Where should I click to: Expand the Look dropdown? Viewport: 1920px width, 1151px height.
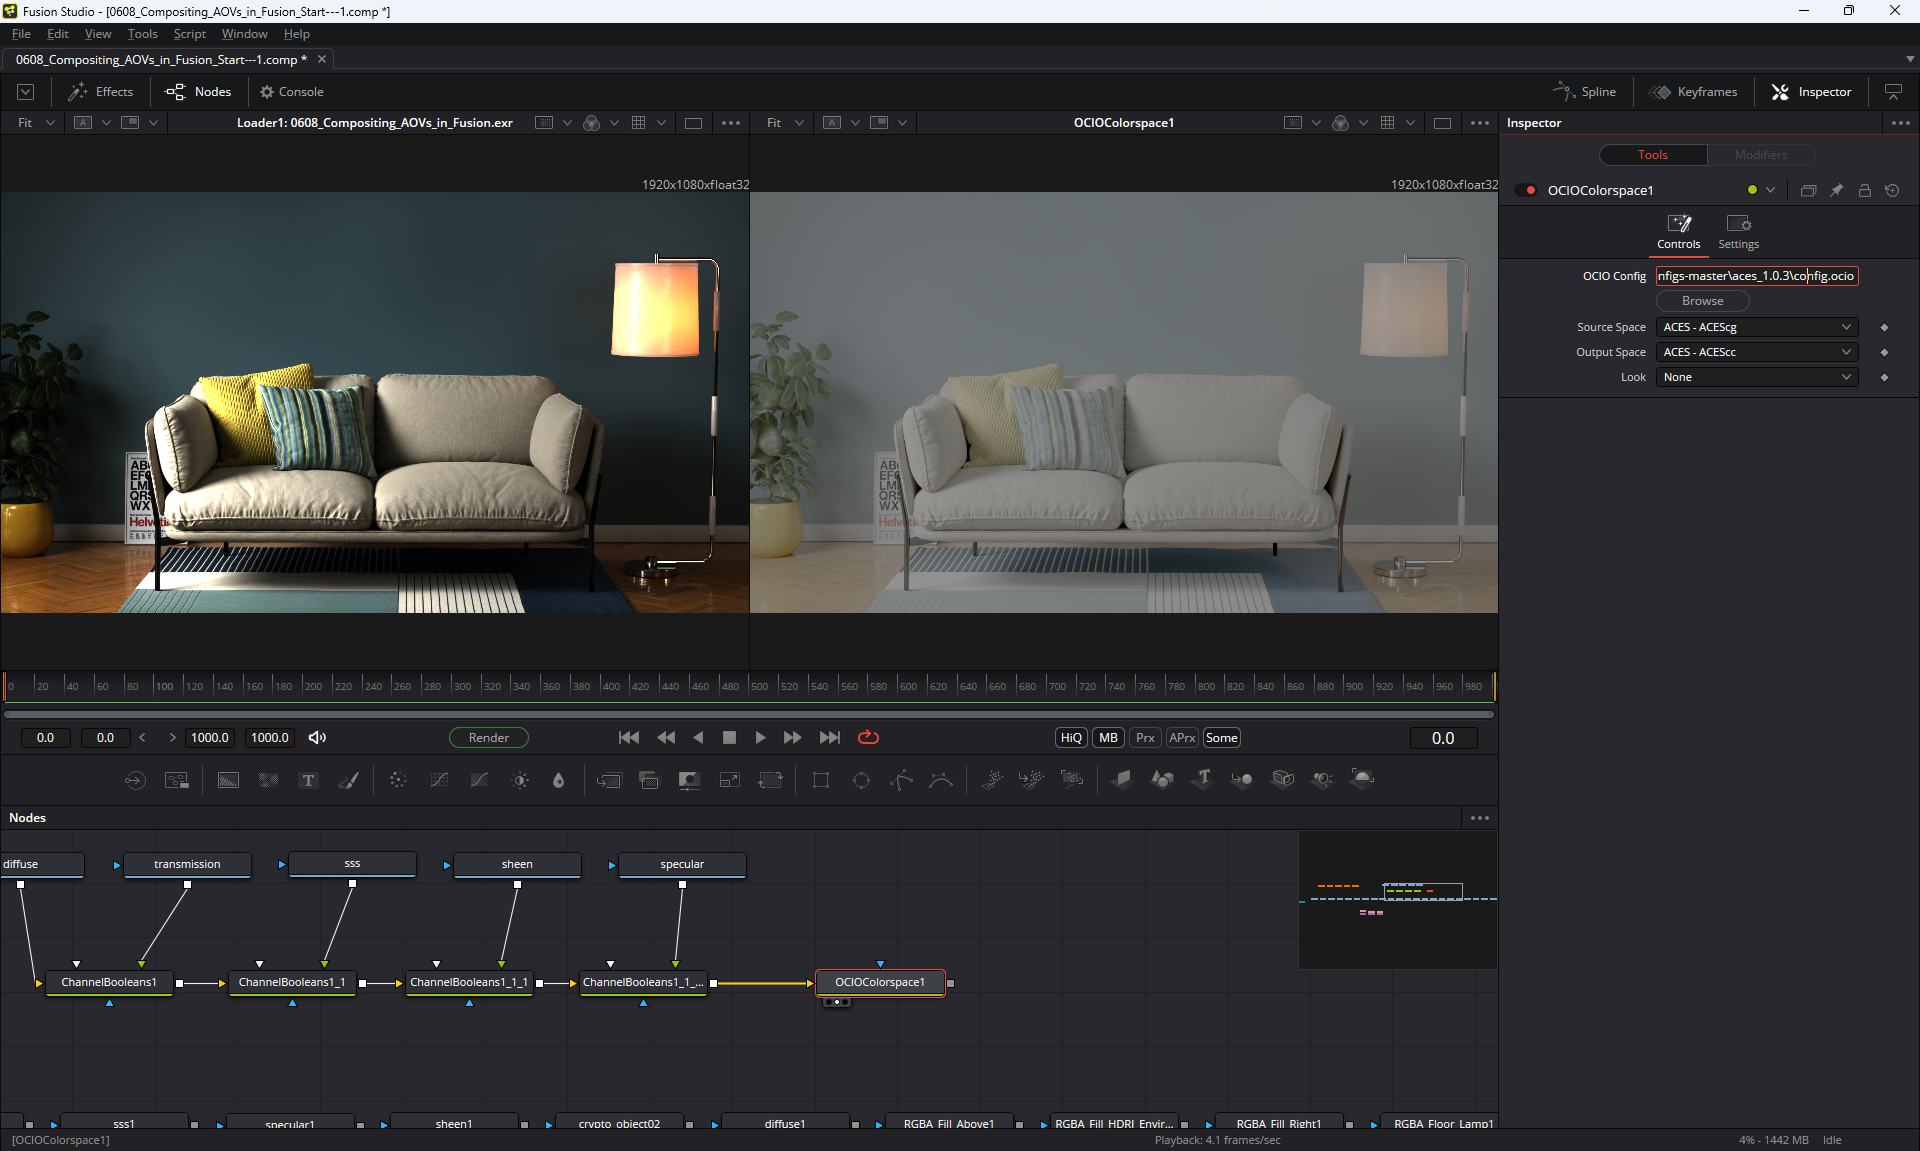click(x=1756, y=377)
